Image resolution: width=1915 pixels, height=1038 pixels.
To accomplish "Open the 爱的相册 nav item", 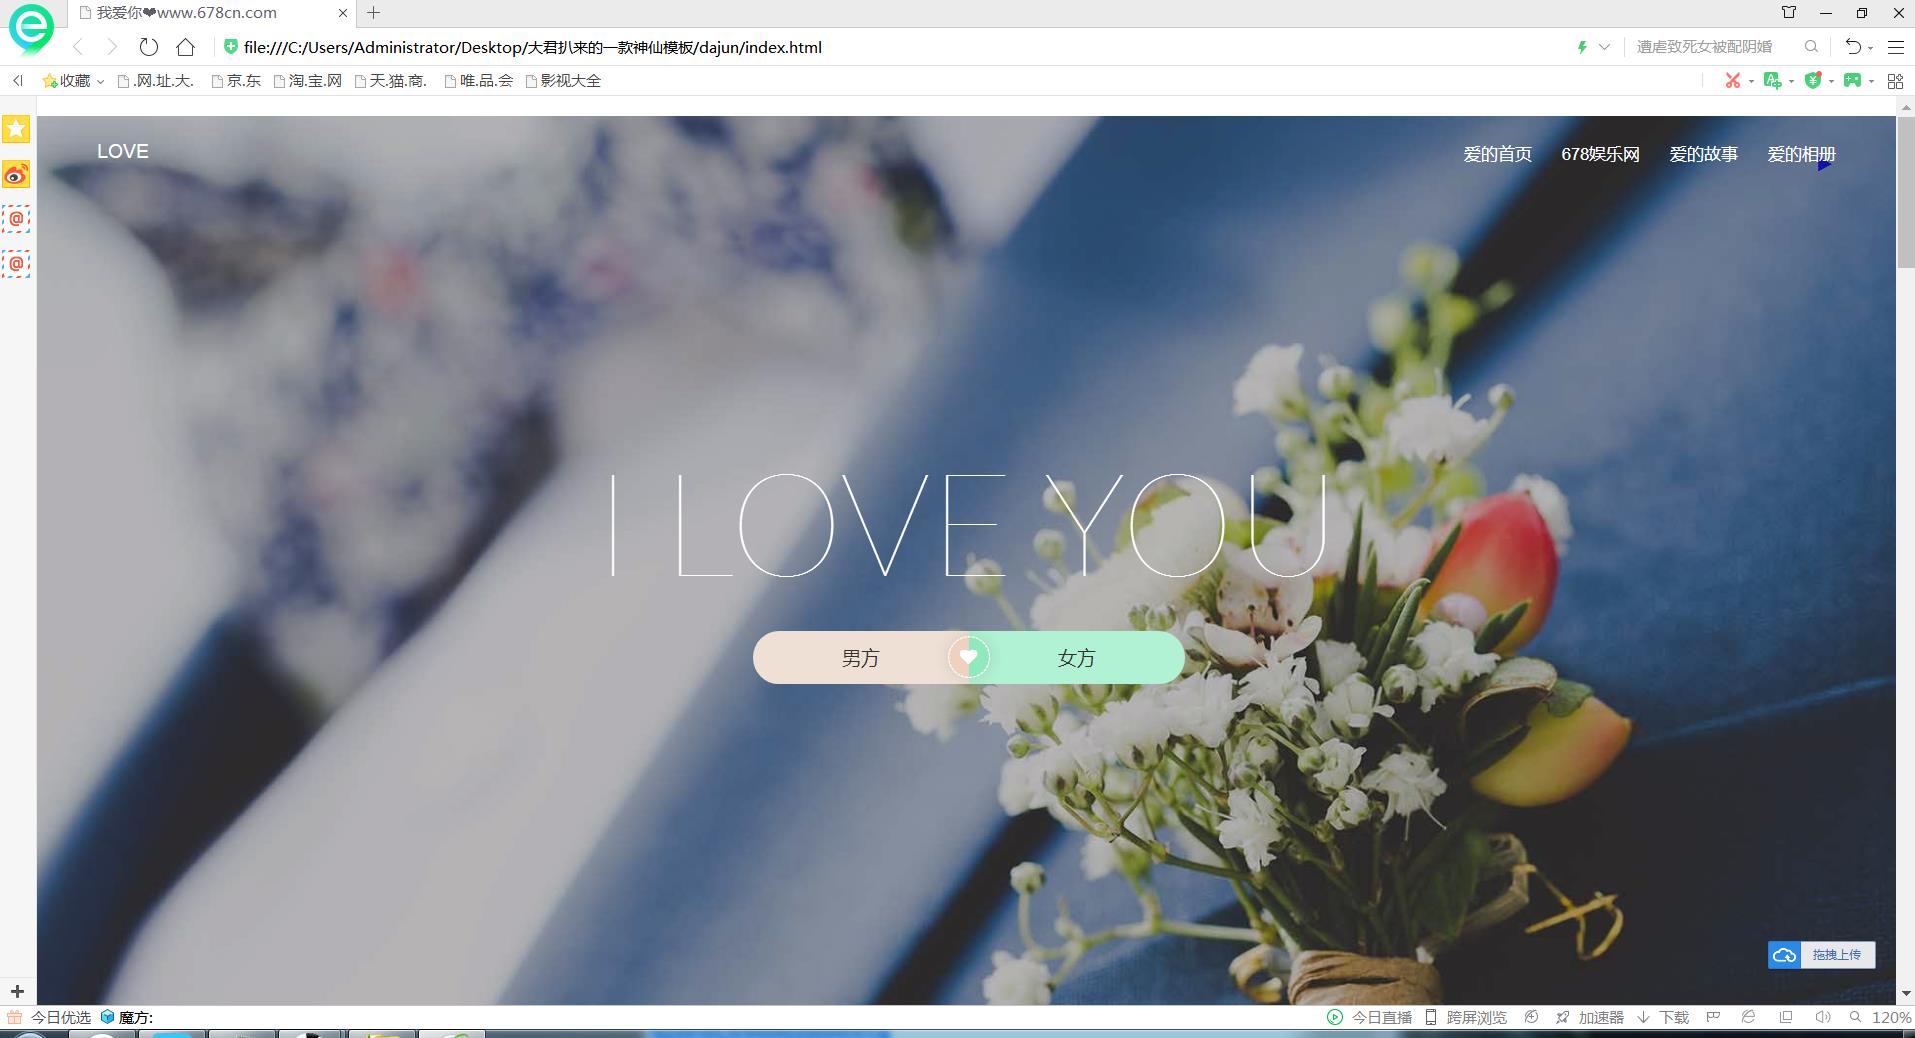I will coord(1801,154).
